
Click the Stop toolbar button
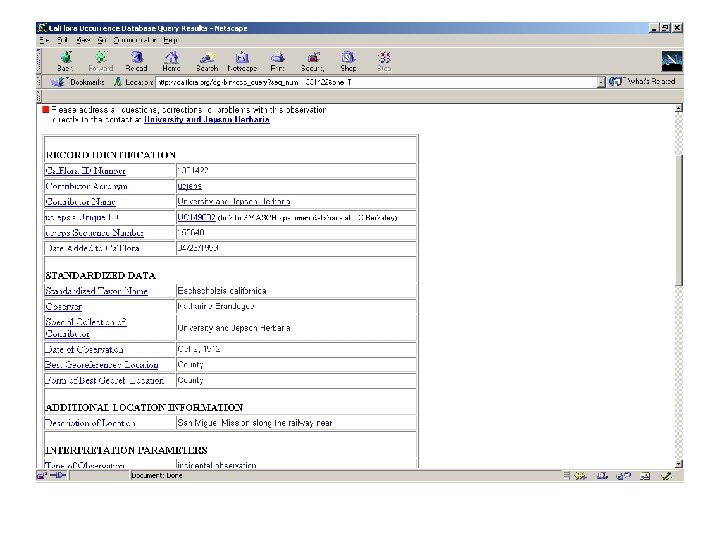pos(384,61)
